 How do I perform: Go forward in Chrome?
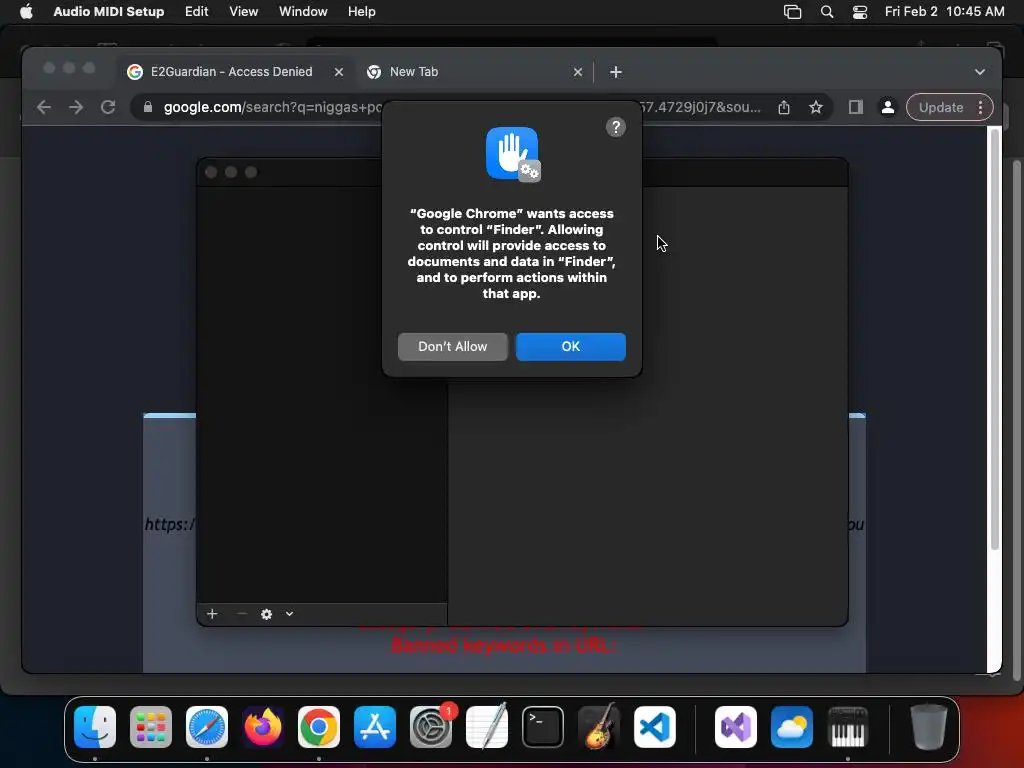pyautogui.click(x=76, y=107)
